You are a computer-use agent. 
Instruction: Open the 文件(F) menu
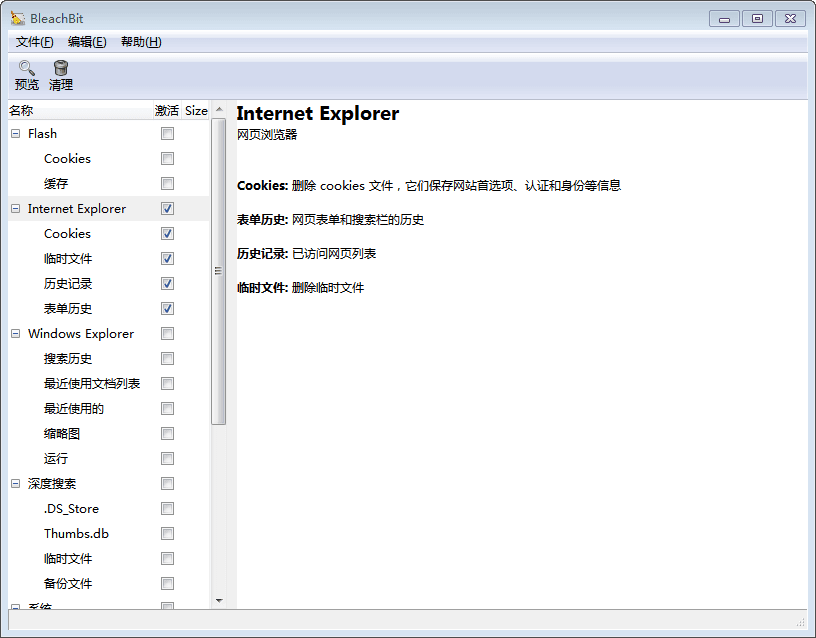point(34,42)
